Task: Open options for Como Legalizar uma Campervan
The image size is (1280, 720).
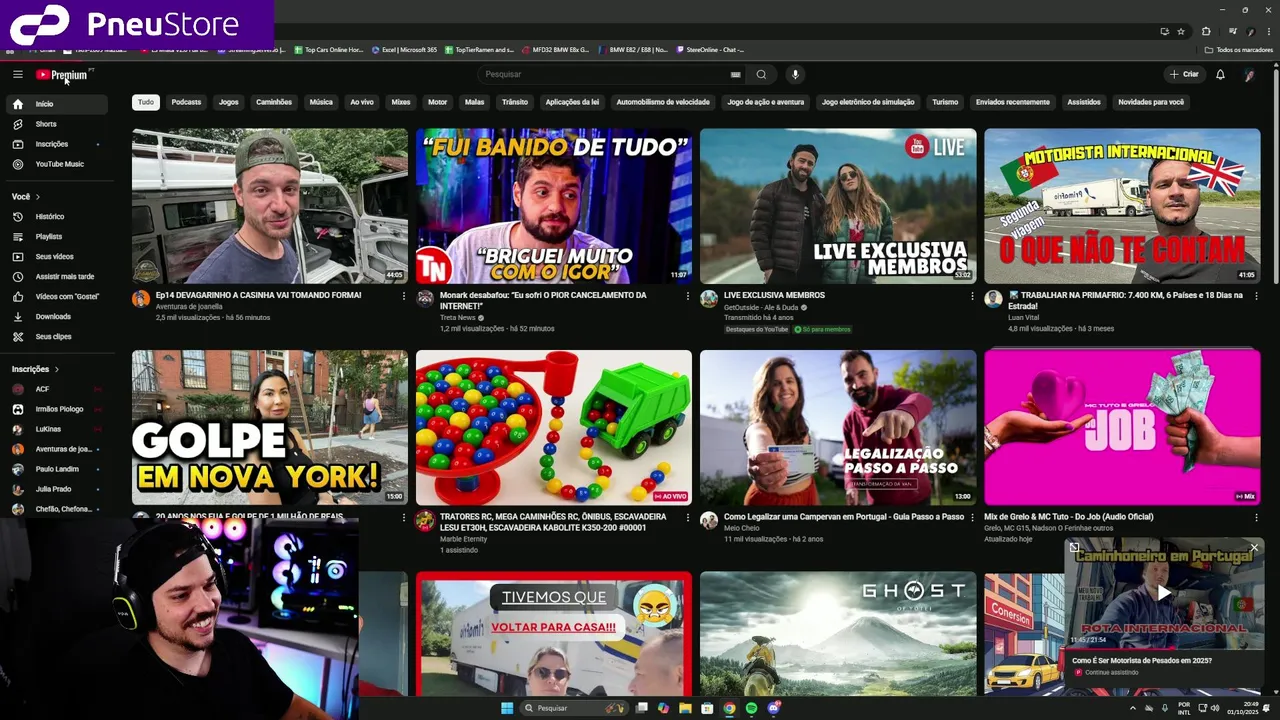Action: point(972,518)
